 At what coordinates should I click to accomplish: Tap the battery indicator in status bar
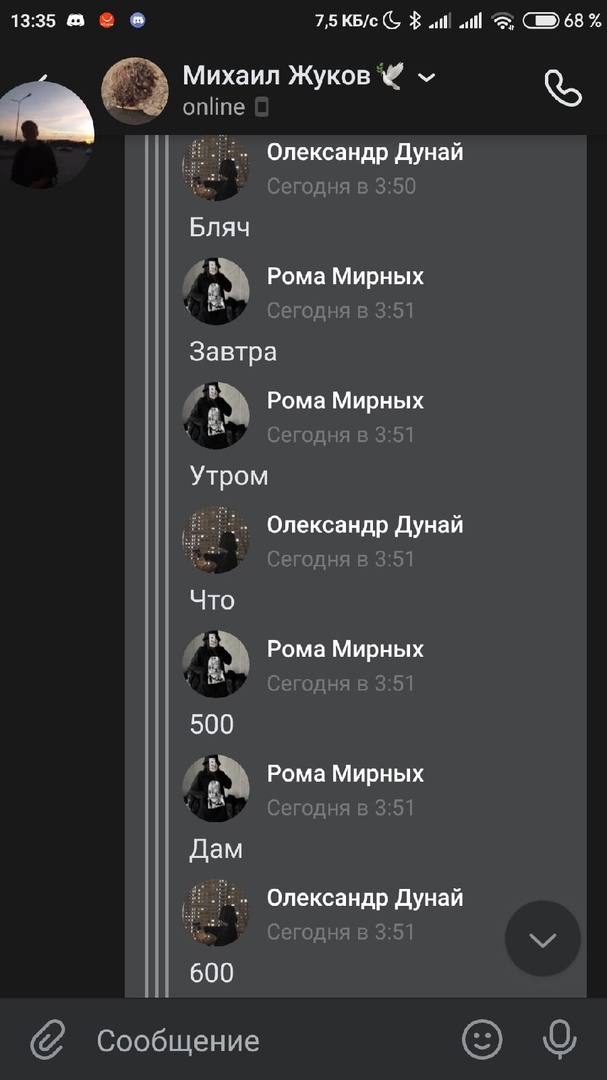pyautogui.click(x=540, y=20)
